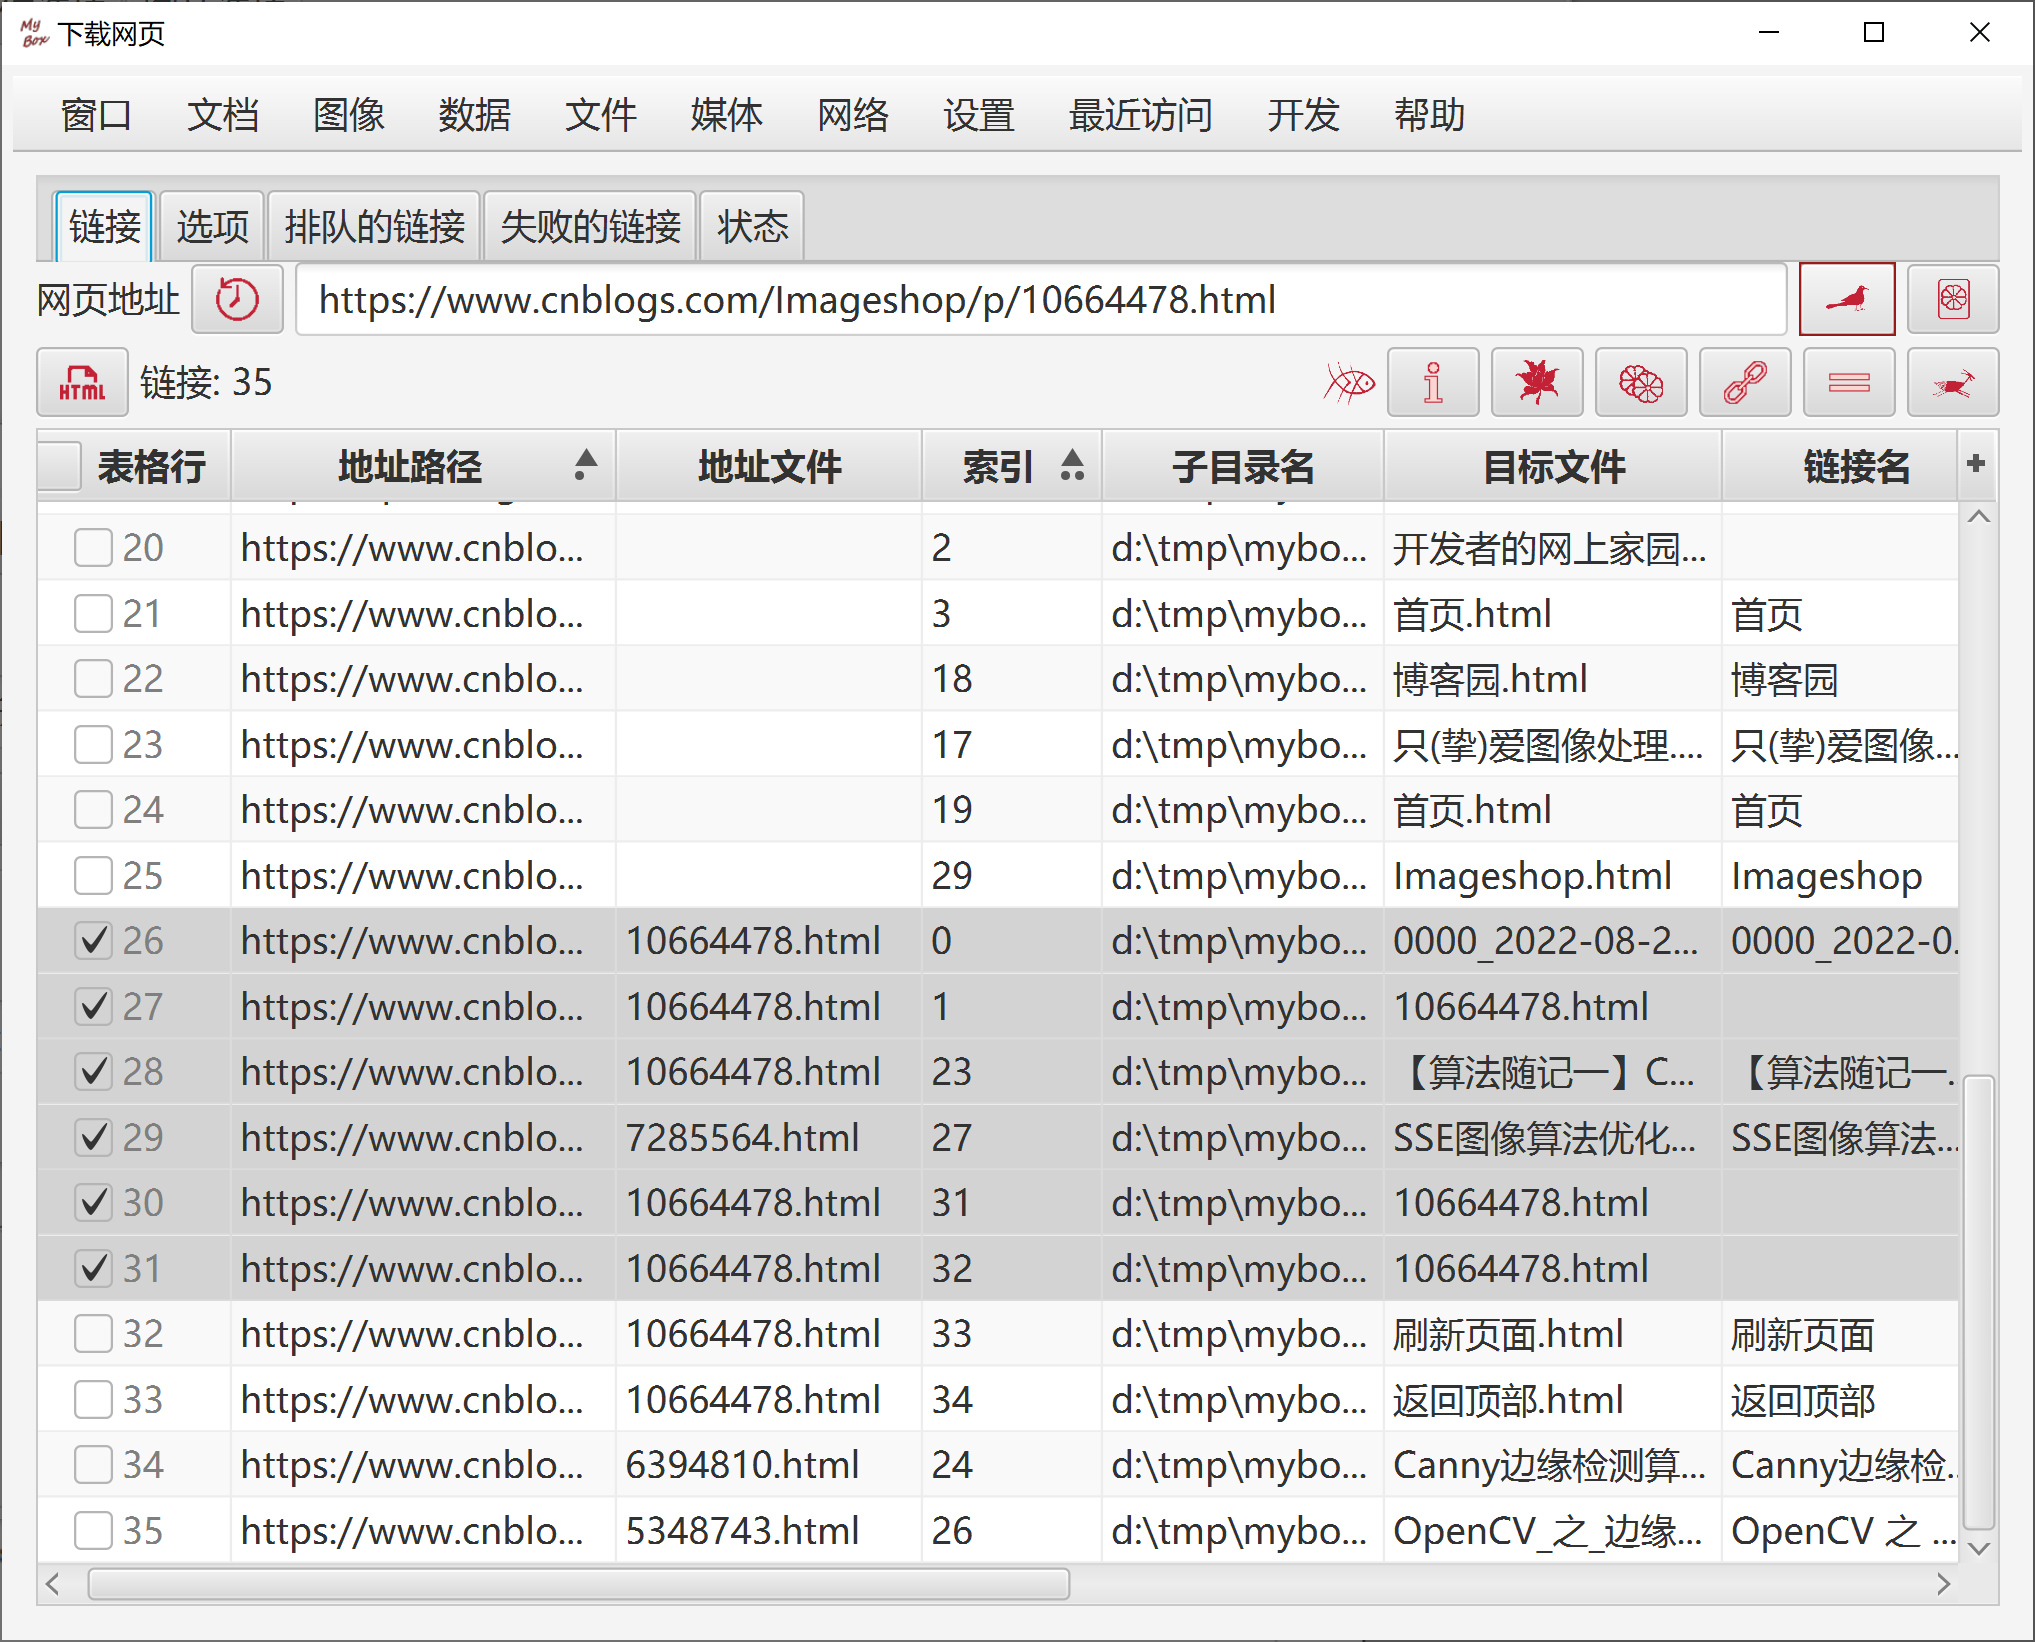Click the red lily flower button
The width and height of the screenshot is (2035, 1642).
pos(1536,382)
